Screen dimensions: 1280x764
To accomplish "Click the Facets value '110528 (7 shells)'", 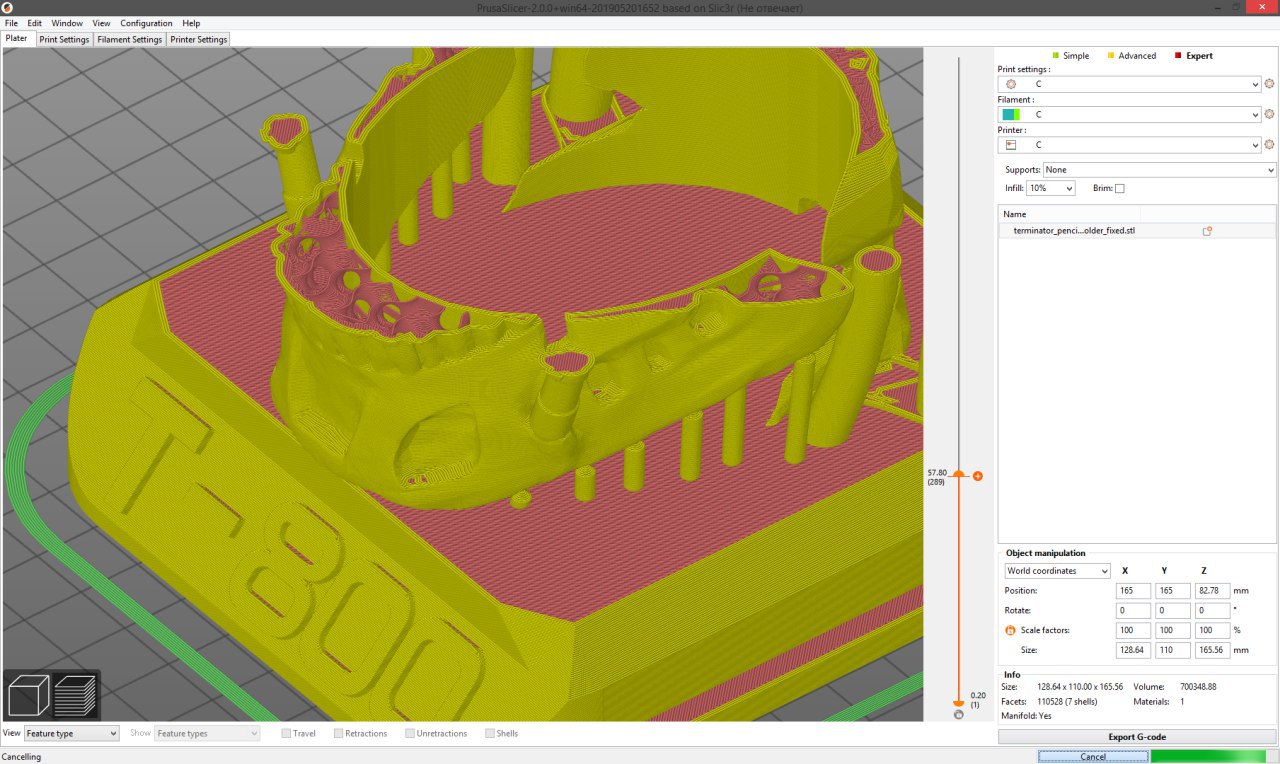I will pyautogui.click(x=1067, y=702).
